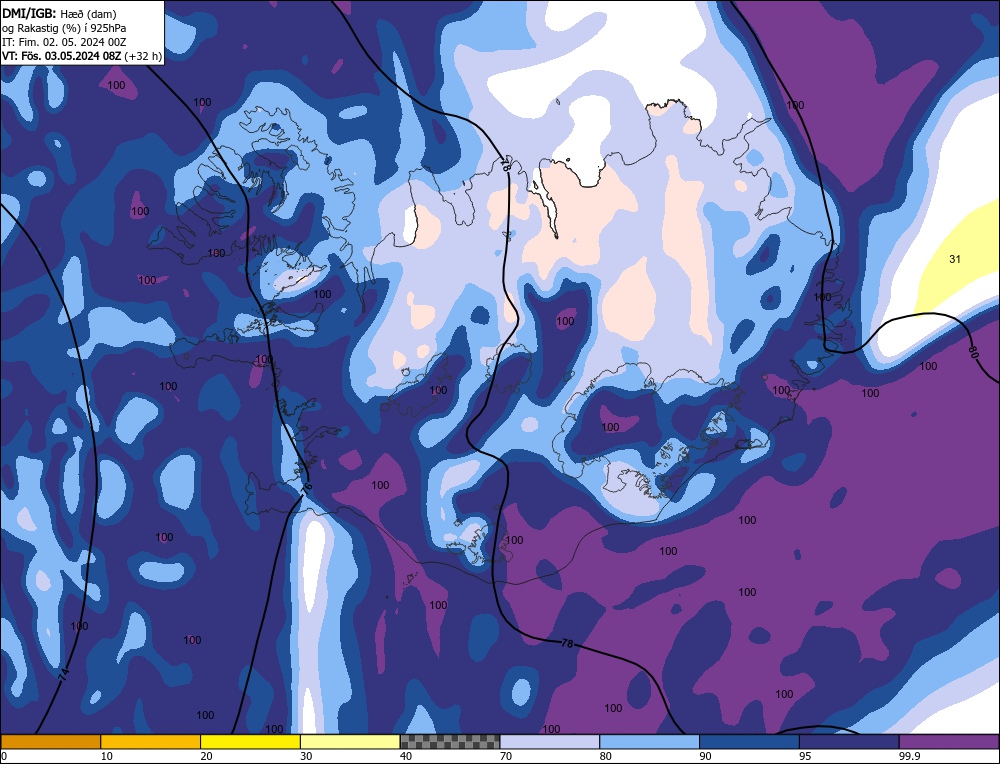Pick the lavender 70–80 legend swatch

(550, 741)
